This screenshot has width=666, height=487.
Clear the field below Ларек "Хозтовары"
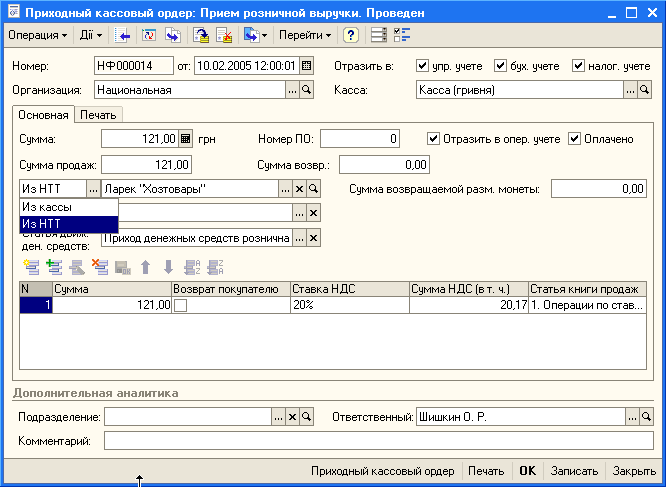(x=313, y=213)
